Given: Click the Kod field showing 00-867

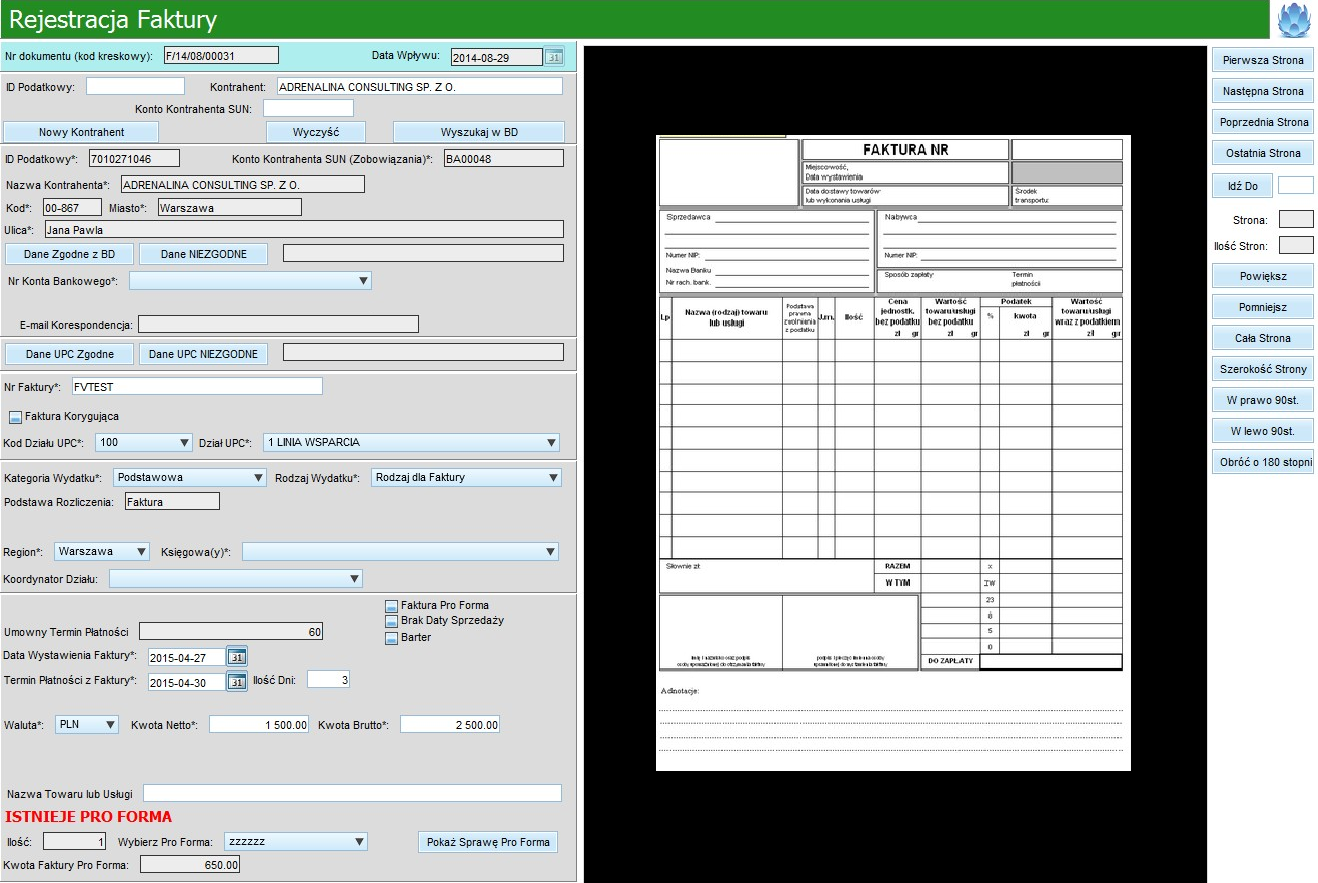Looking at the screenshot, I should 72,207.
